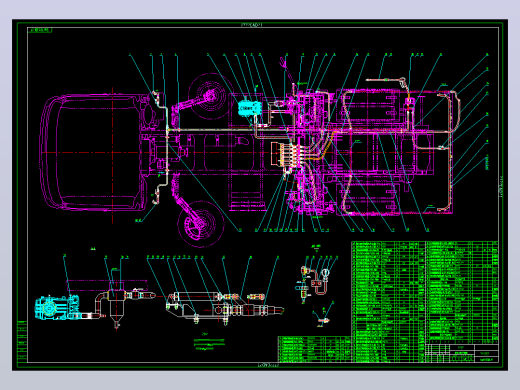Select the large green parts list table
The height and width of the screenshot is (390, 520).
(x=425, y=302)
